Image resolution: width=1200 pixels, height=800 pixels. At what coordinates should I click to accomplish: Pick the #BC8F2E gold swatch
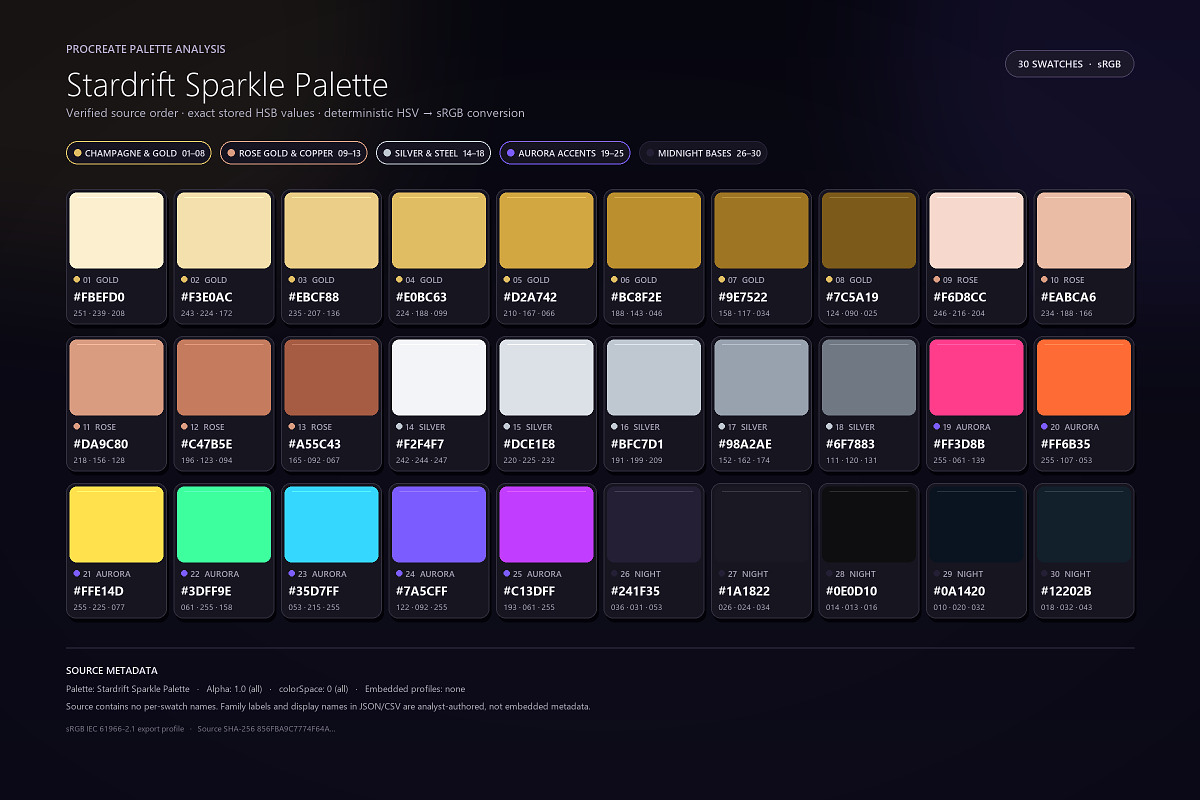pos(654,230)
